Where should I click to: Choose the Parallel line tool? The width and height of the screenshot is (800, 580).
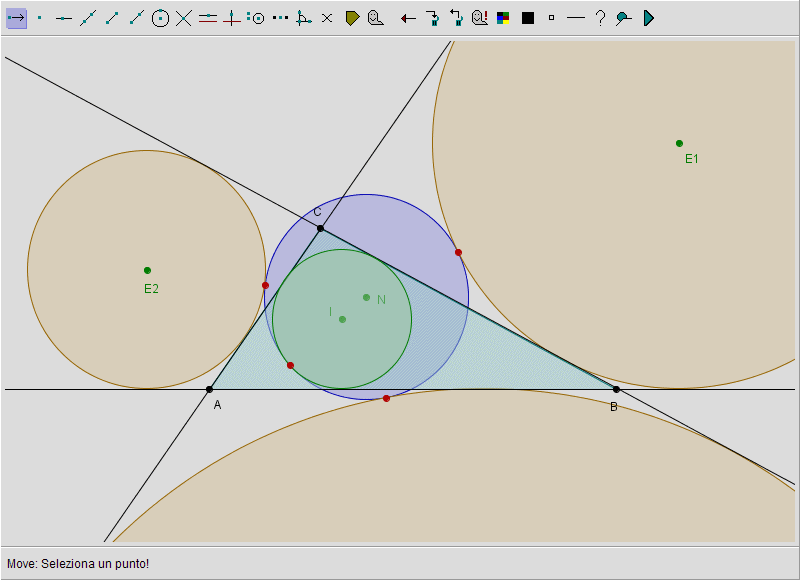point(208,18)
